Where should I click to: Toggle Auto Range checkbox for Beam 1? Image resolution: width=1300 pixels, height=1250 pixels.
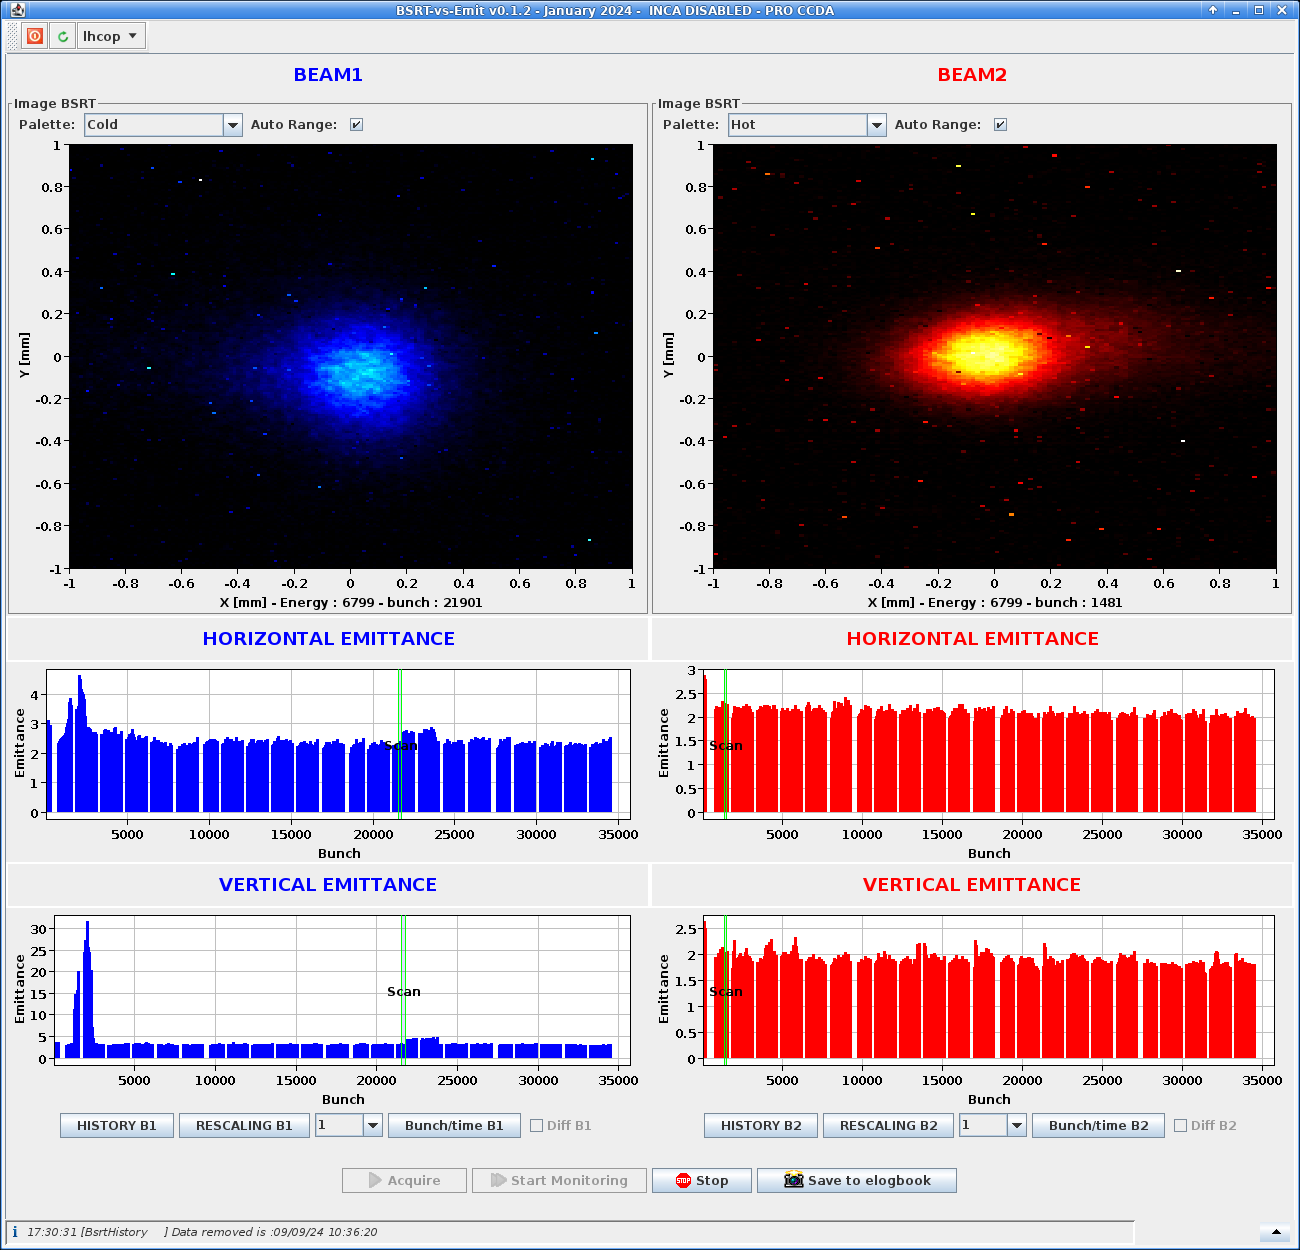356,125
